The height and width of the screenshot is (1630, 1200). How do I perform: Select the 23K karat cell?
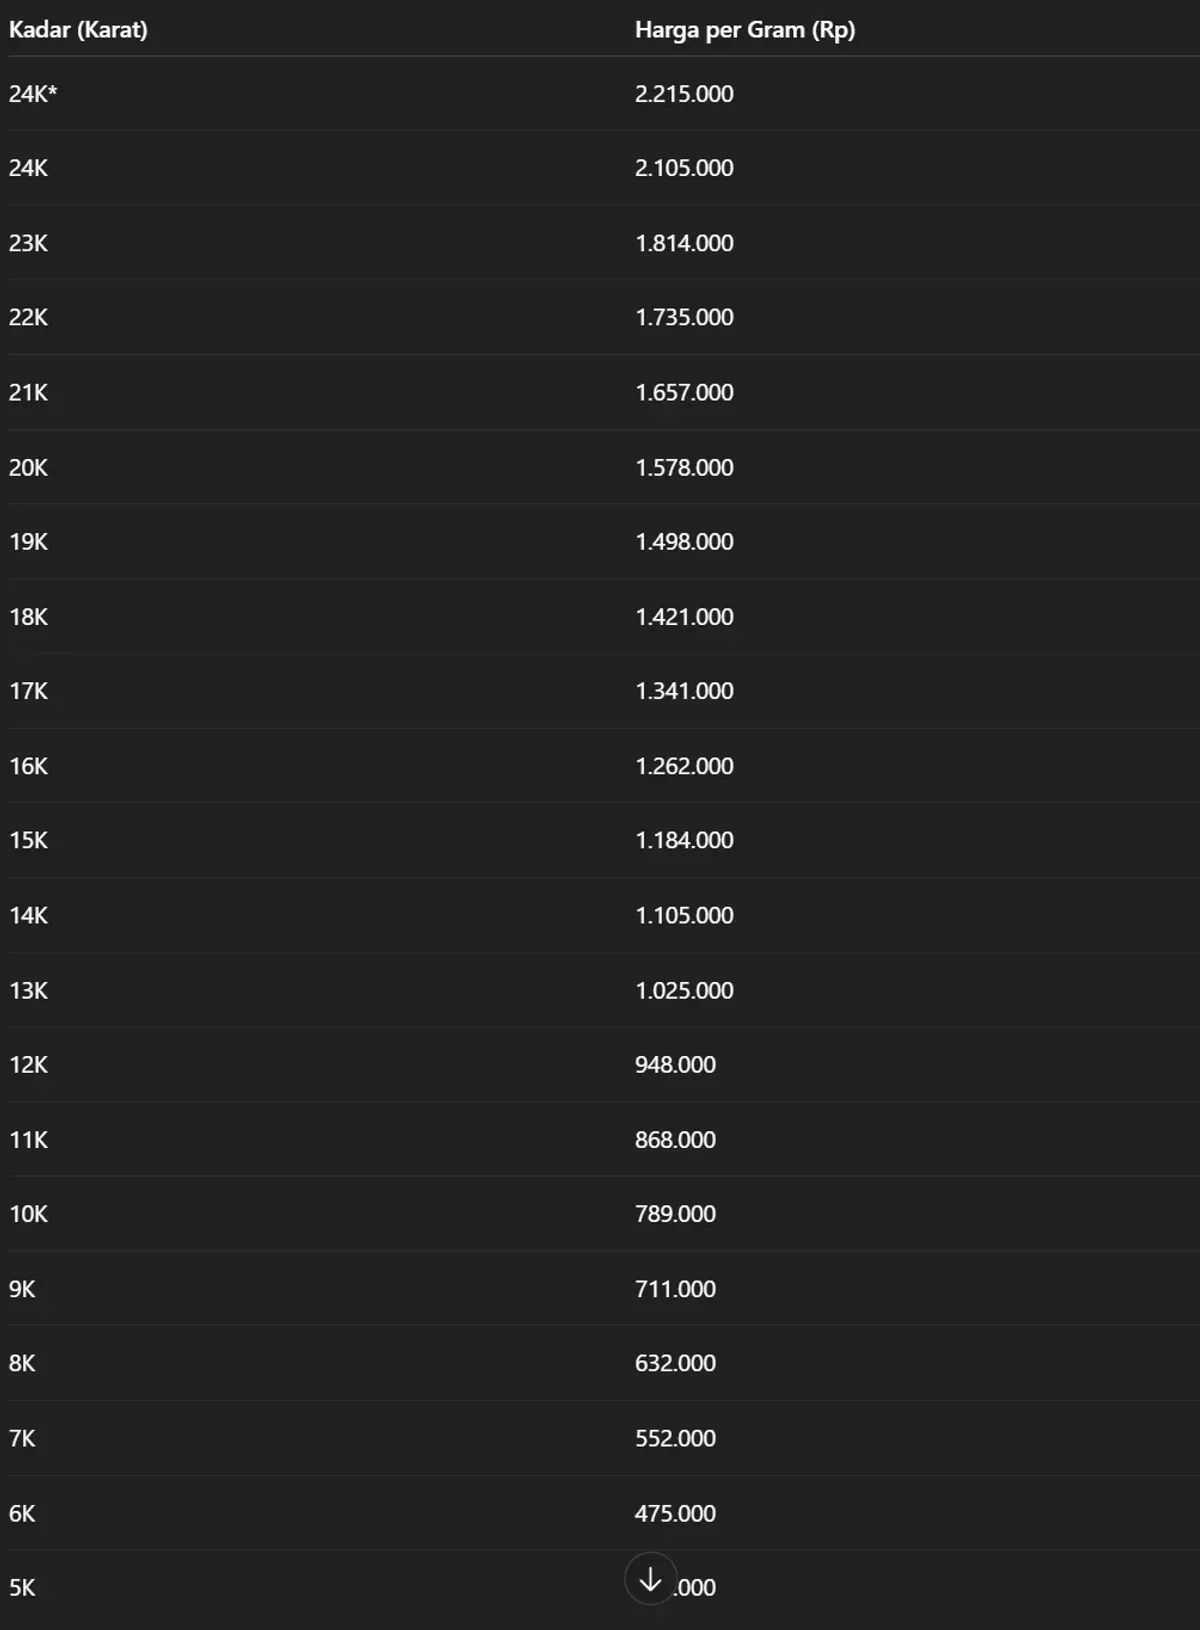(28, 243)
